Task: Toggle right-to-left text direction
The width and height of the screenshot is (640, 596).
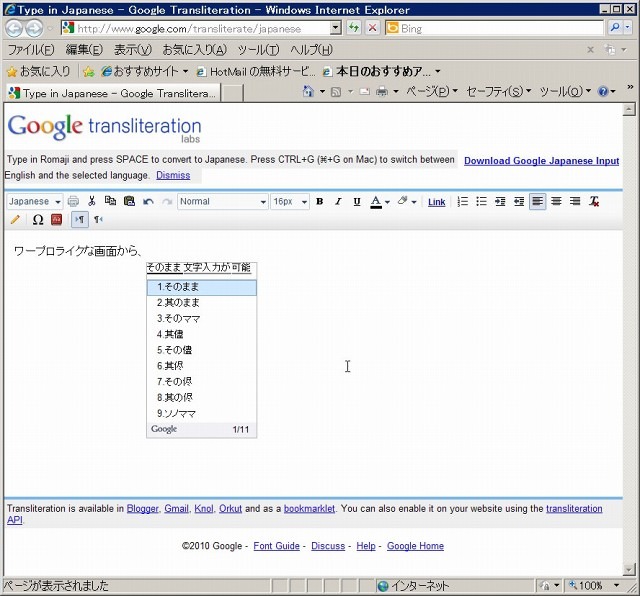Action: (98, 220)
